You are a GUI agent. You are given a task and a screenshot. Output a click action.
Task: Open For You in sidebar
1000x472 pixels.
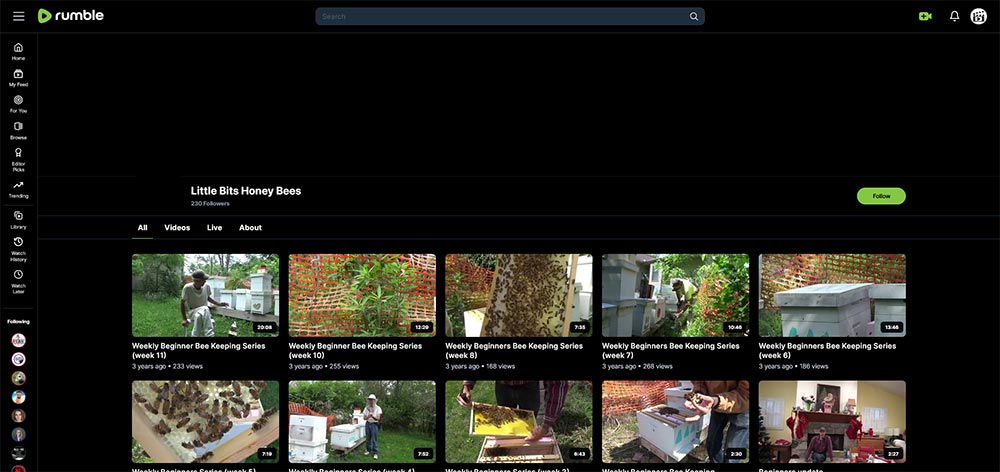[x=18, y=104]
